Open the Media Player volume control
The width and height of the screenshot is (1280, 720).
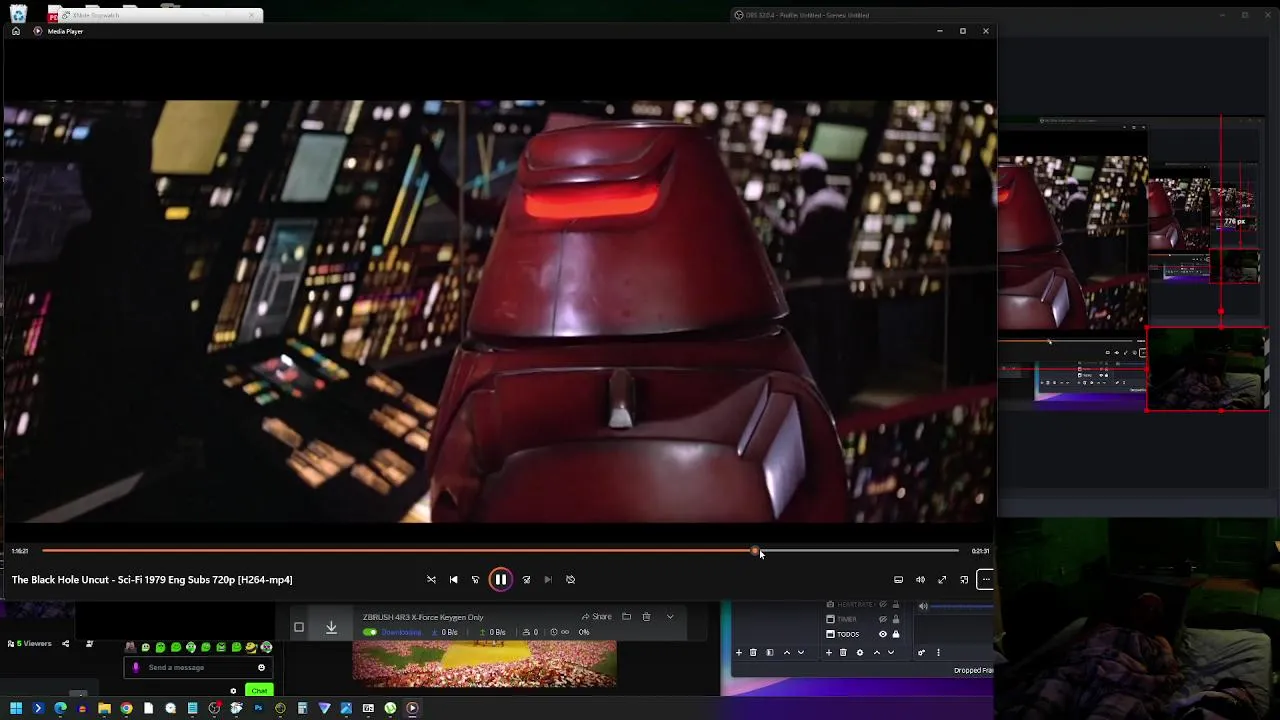(920, 579)
